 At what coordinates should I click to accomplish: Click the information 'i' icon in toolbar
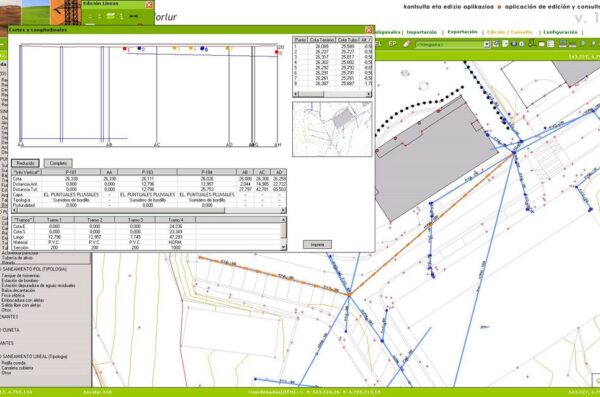[x=521, y=44]
